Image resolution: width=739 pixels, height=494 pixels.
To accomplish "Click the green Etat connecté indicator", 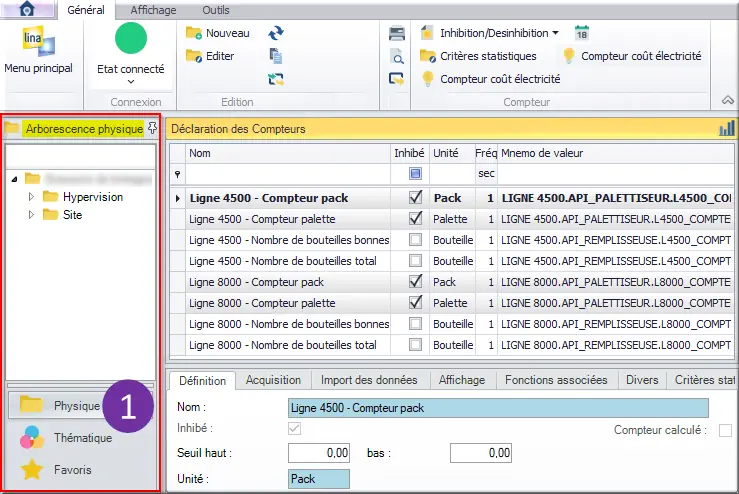I will (131, 38).
